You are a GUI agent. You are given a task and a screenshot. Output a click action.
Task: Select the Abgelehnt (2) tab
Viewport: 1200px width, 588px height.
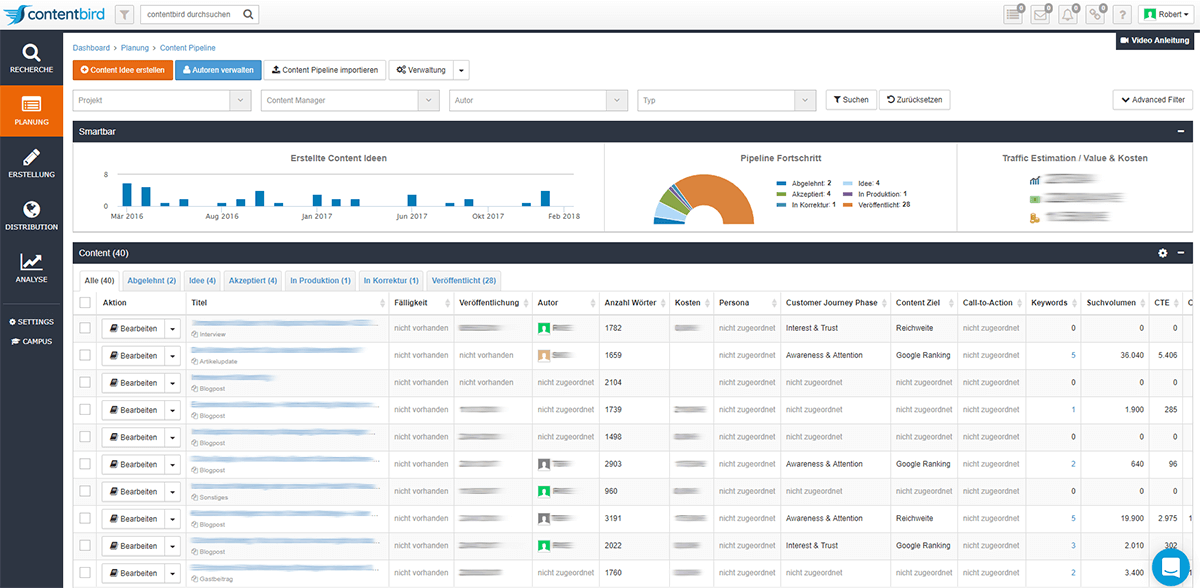(x=152, y=281)
